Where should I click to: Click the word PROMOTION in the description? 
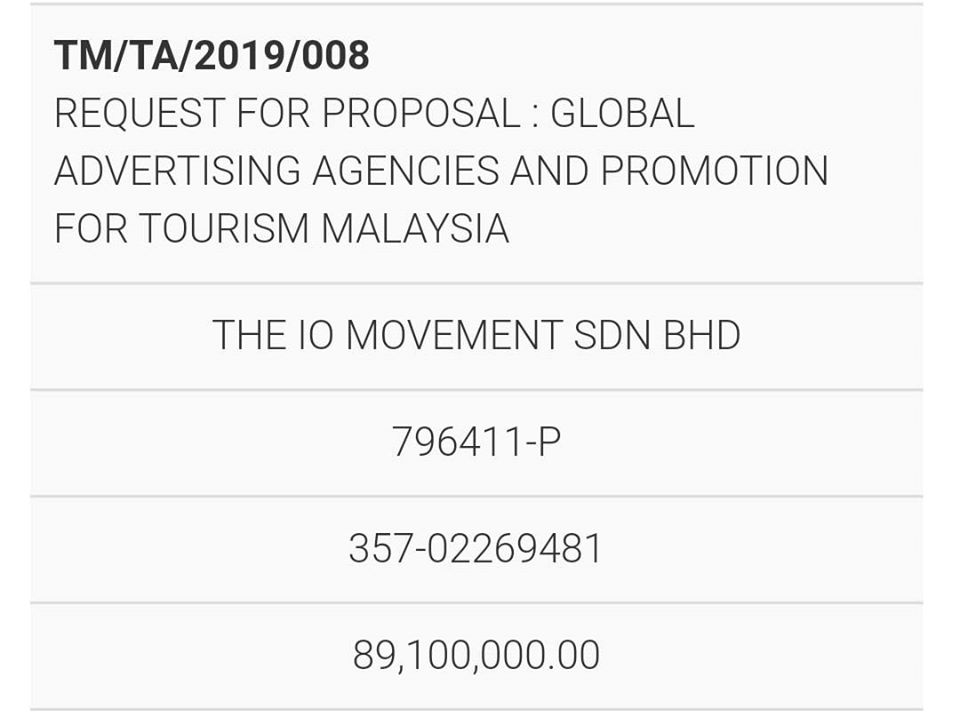pyautogui.click(x=714, y=171)
